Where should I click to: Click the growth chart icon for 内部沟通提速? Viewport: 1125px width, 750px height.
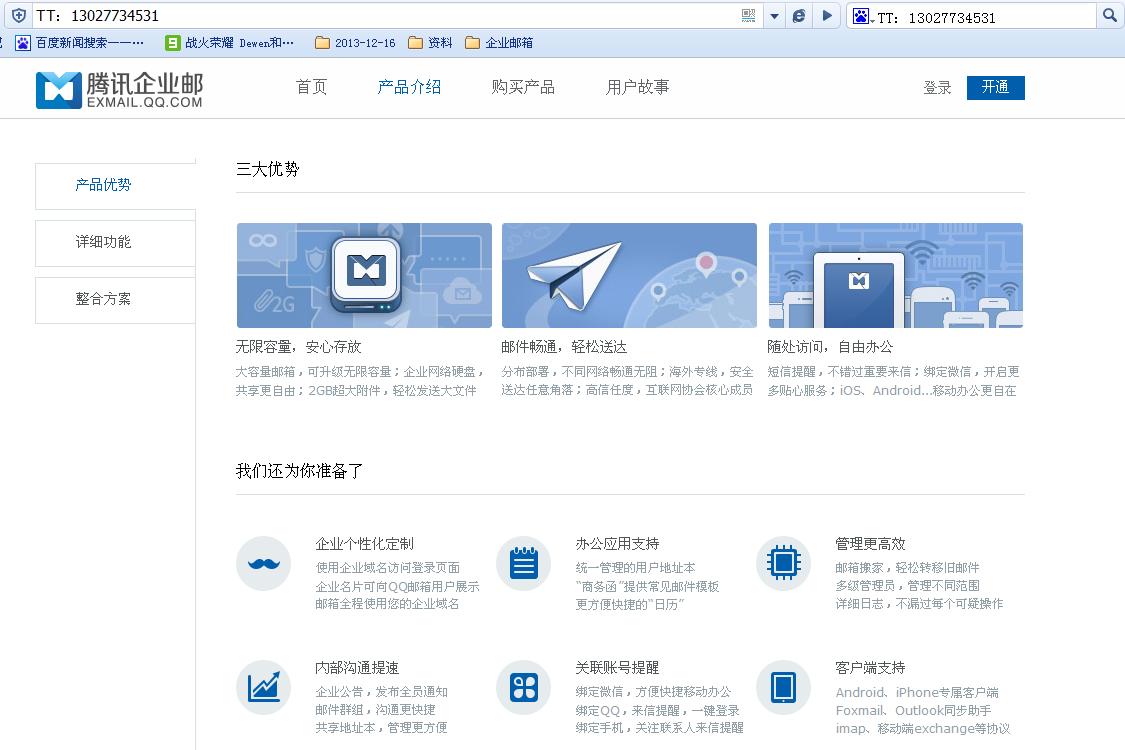[263, 688]
